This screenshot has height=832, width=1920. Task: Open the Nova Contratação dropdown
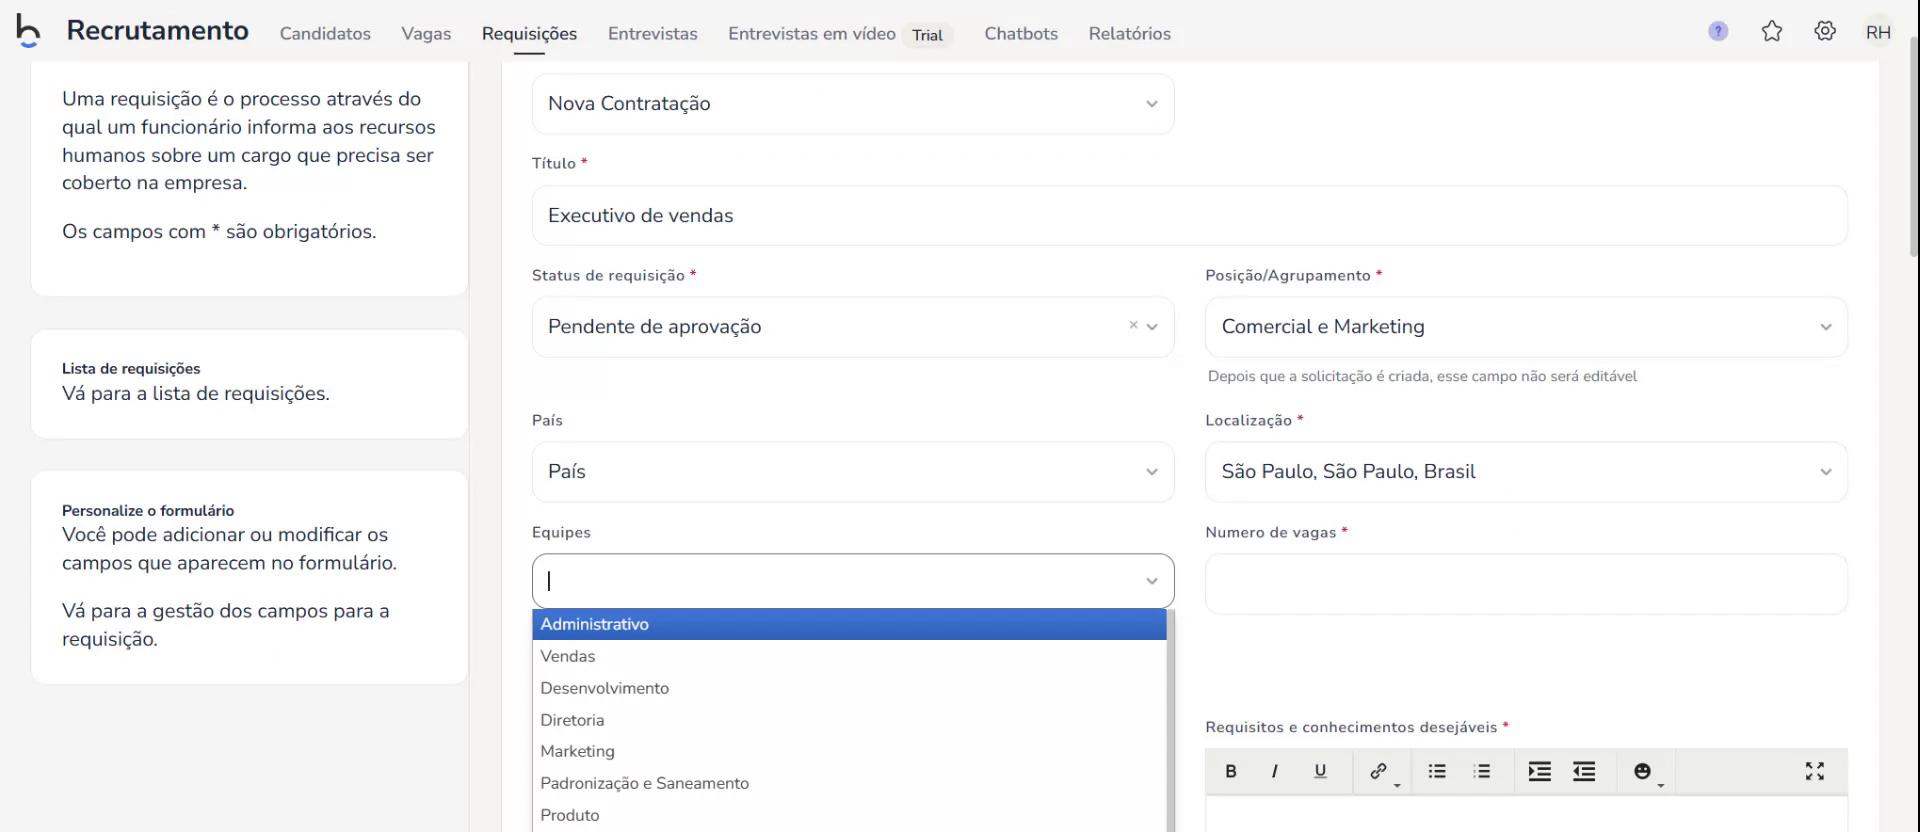853,104
